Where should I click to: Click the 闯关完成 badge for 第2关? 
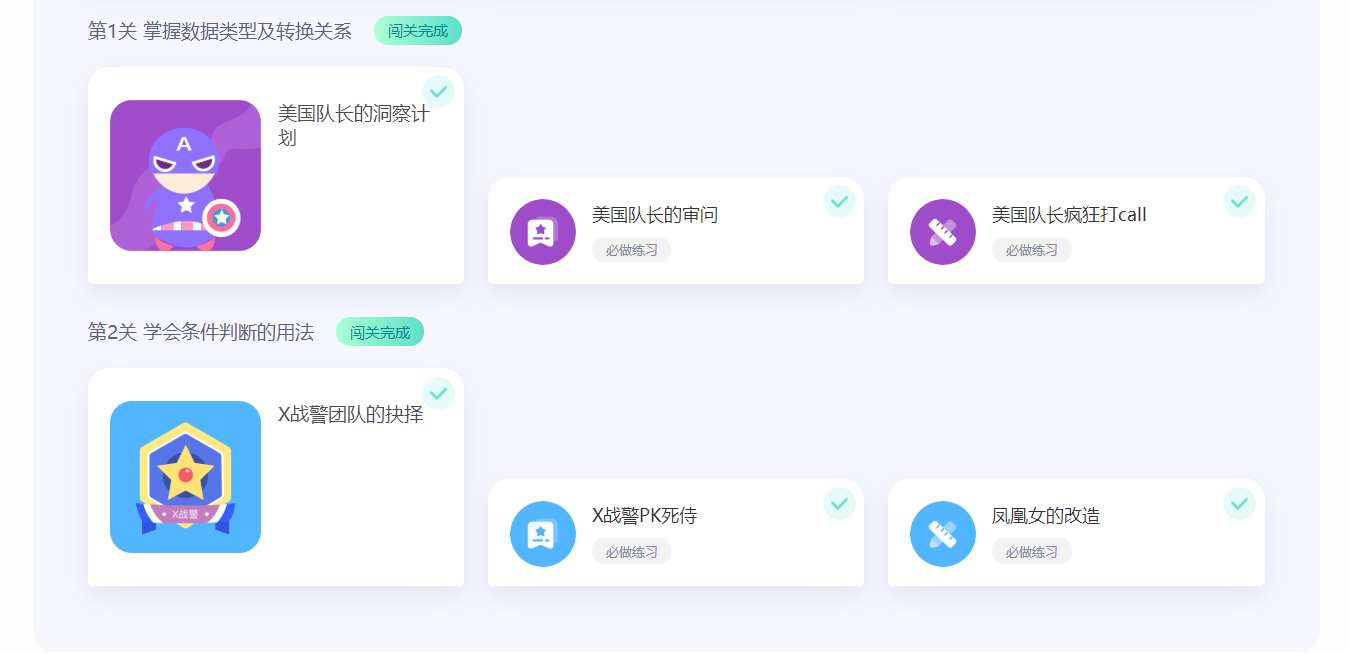coord(380,332)
